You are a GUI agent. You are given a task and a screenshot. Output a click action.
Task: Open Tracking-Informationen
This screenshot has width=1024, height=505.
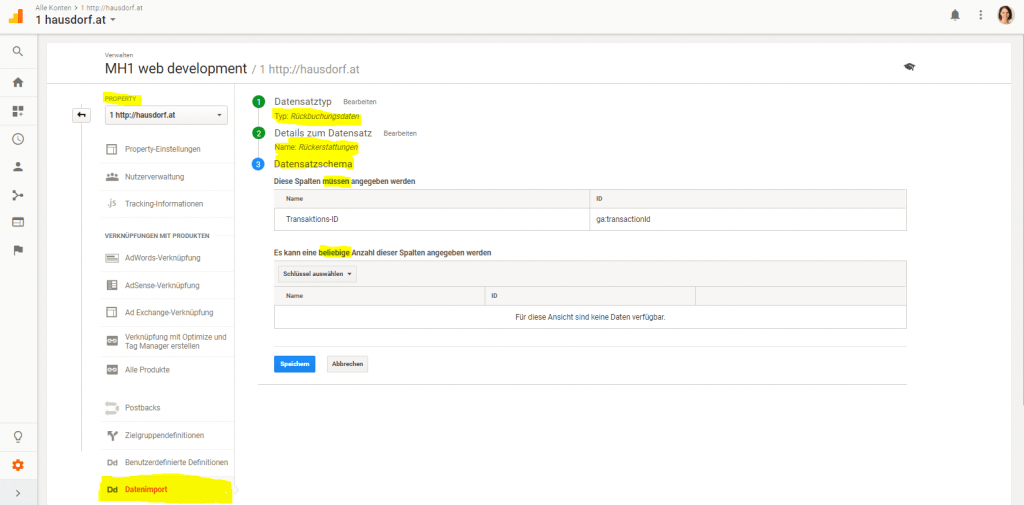click(164, 204)
